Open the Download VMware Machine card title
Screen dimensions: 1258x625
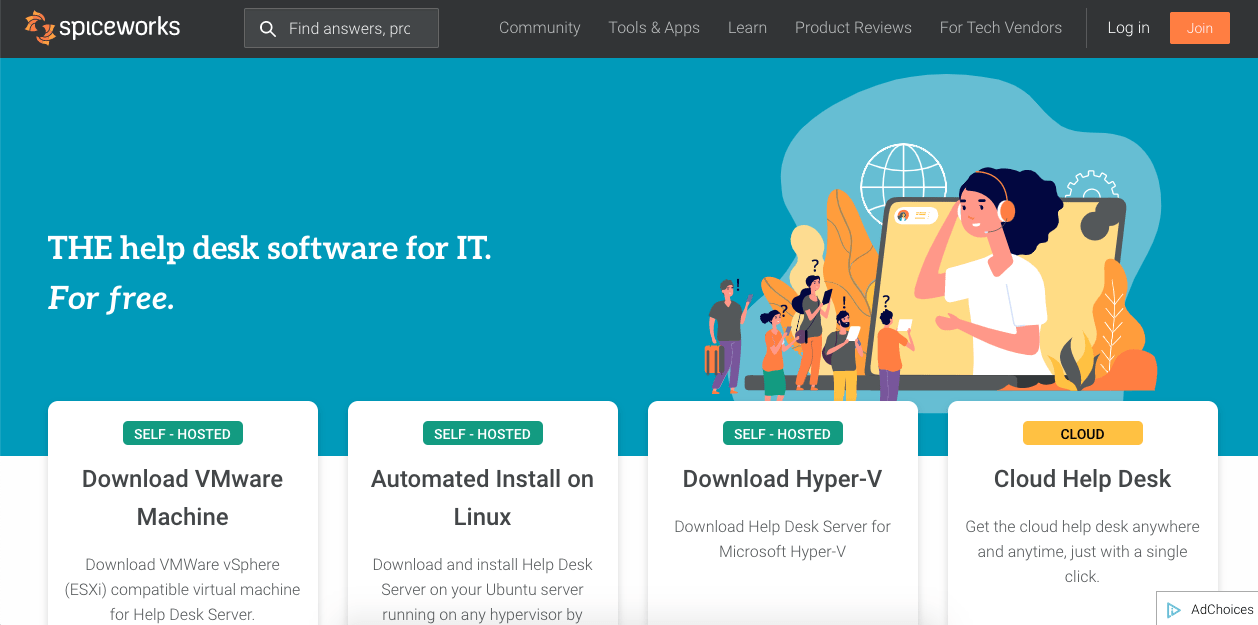coord(183,498)
